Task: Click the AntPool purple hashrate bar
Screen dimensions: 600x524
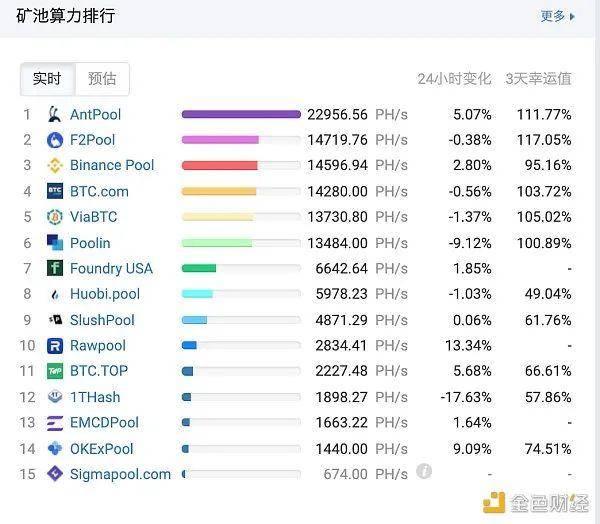Action: click(241, 114)
